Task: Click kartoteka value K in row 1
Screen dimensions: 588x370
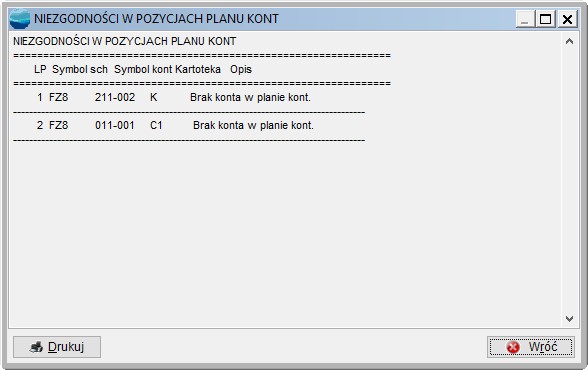Action: click(153, 97)
